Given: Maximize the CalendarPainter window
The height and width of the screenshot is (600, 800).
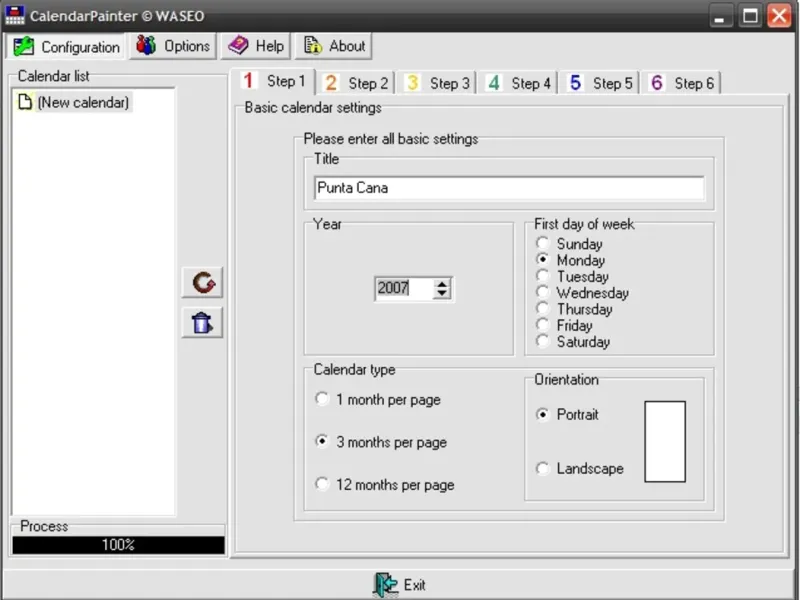Looking at the screenshot, I should click(750, 16).
